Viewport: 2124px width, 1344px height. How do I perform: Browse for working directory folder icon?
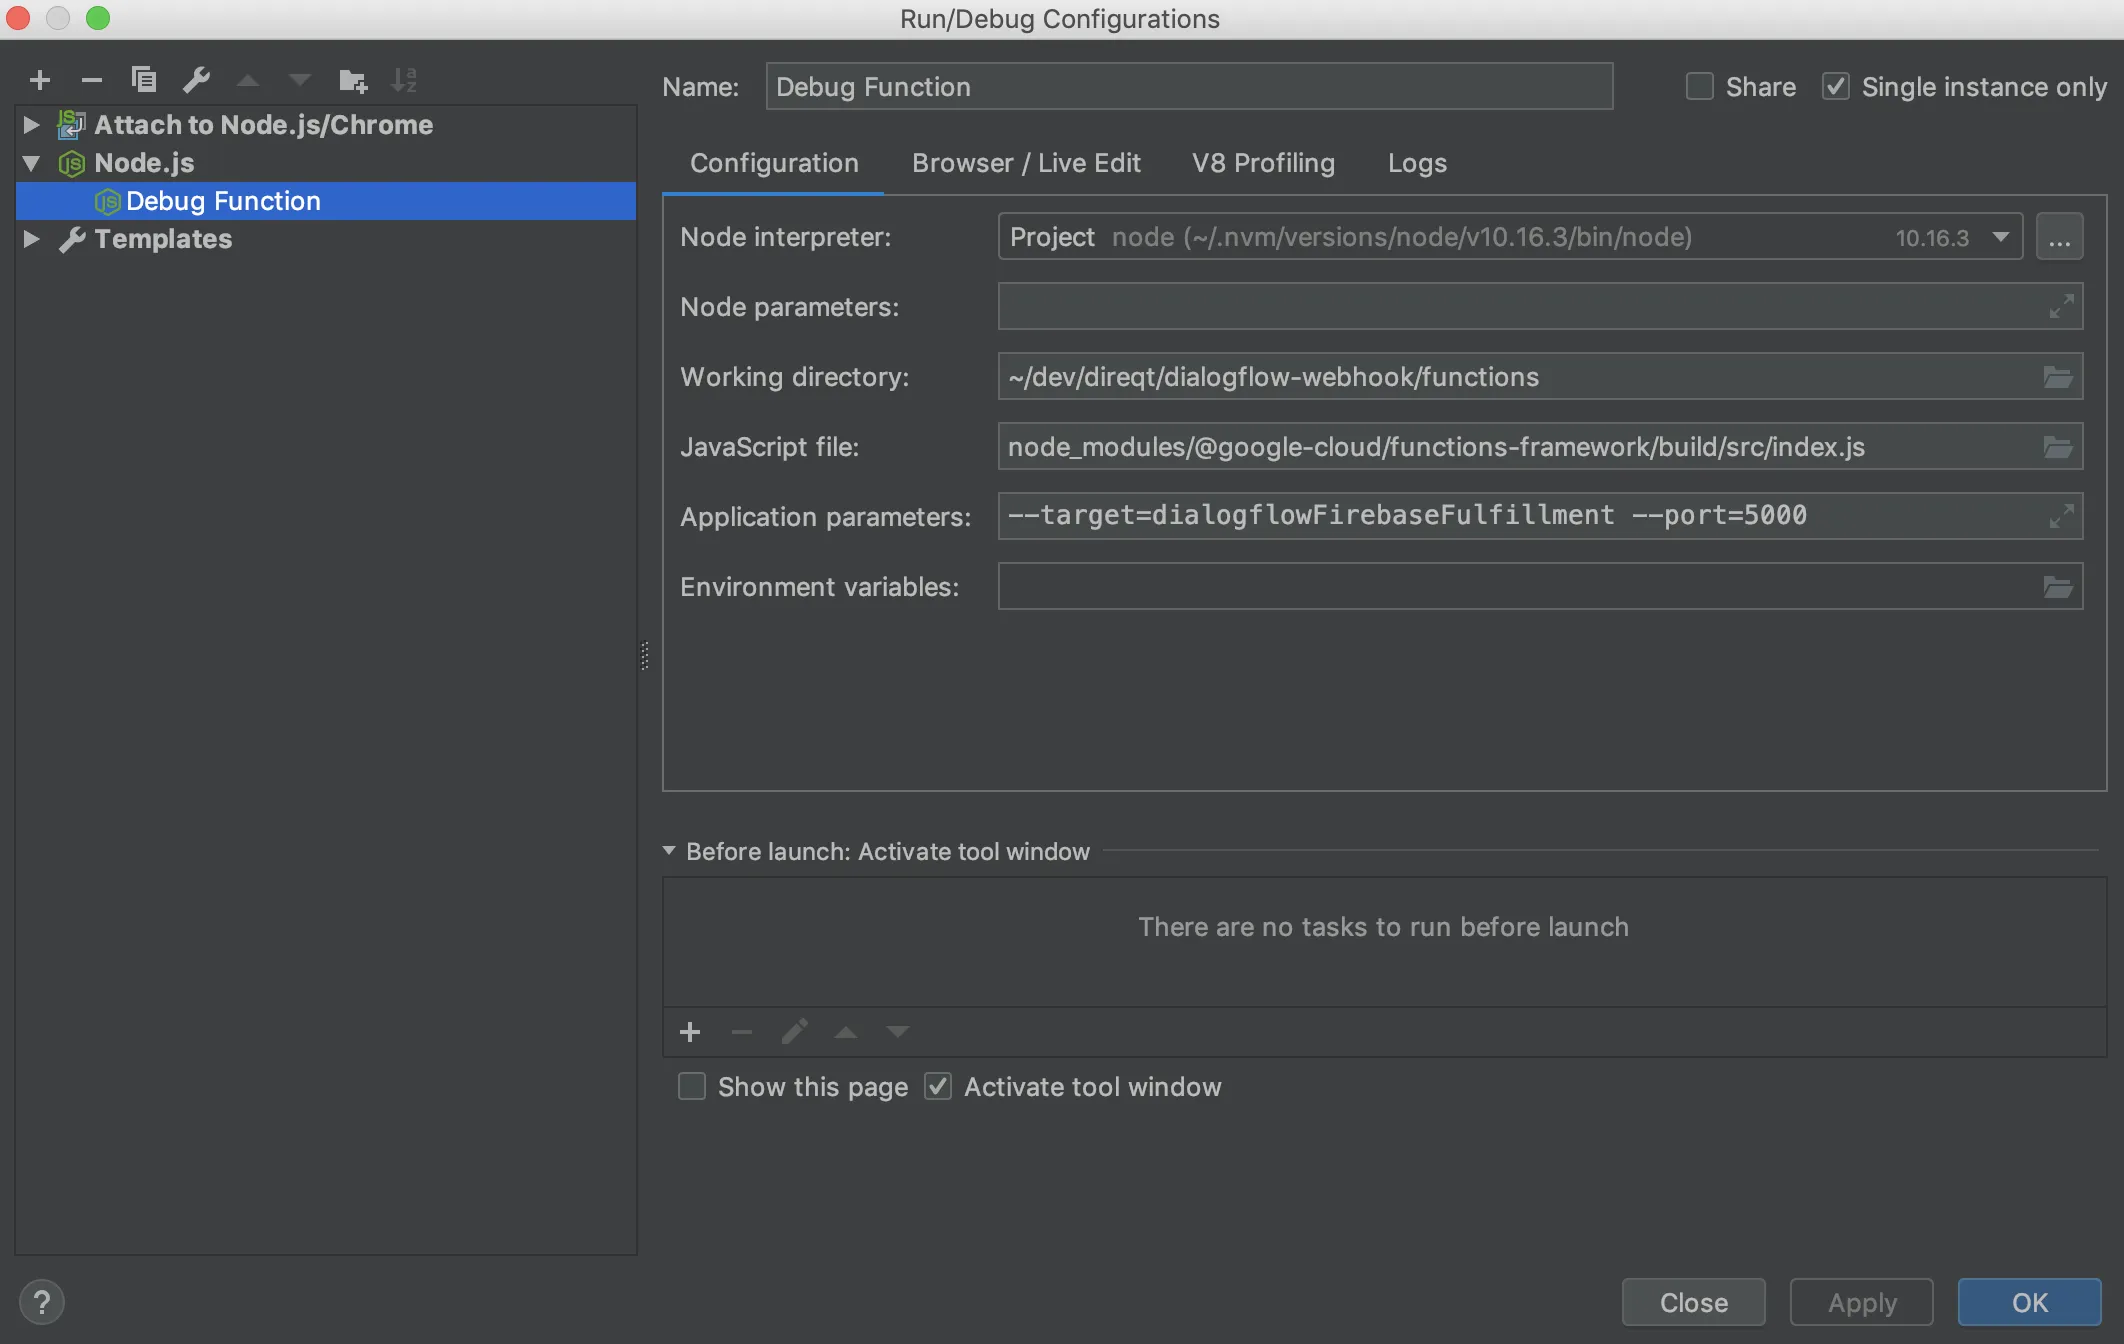click(2057, 377)
